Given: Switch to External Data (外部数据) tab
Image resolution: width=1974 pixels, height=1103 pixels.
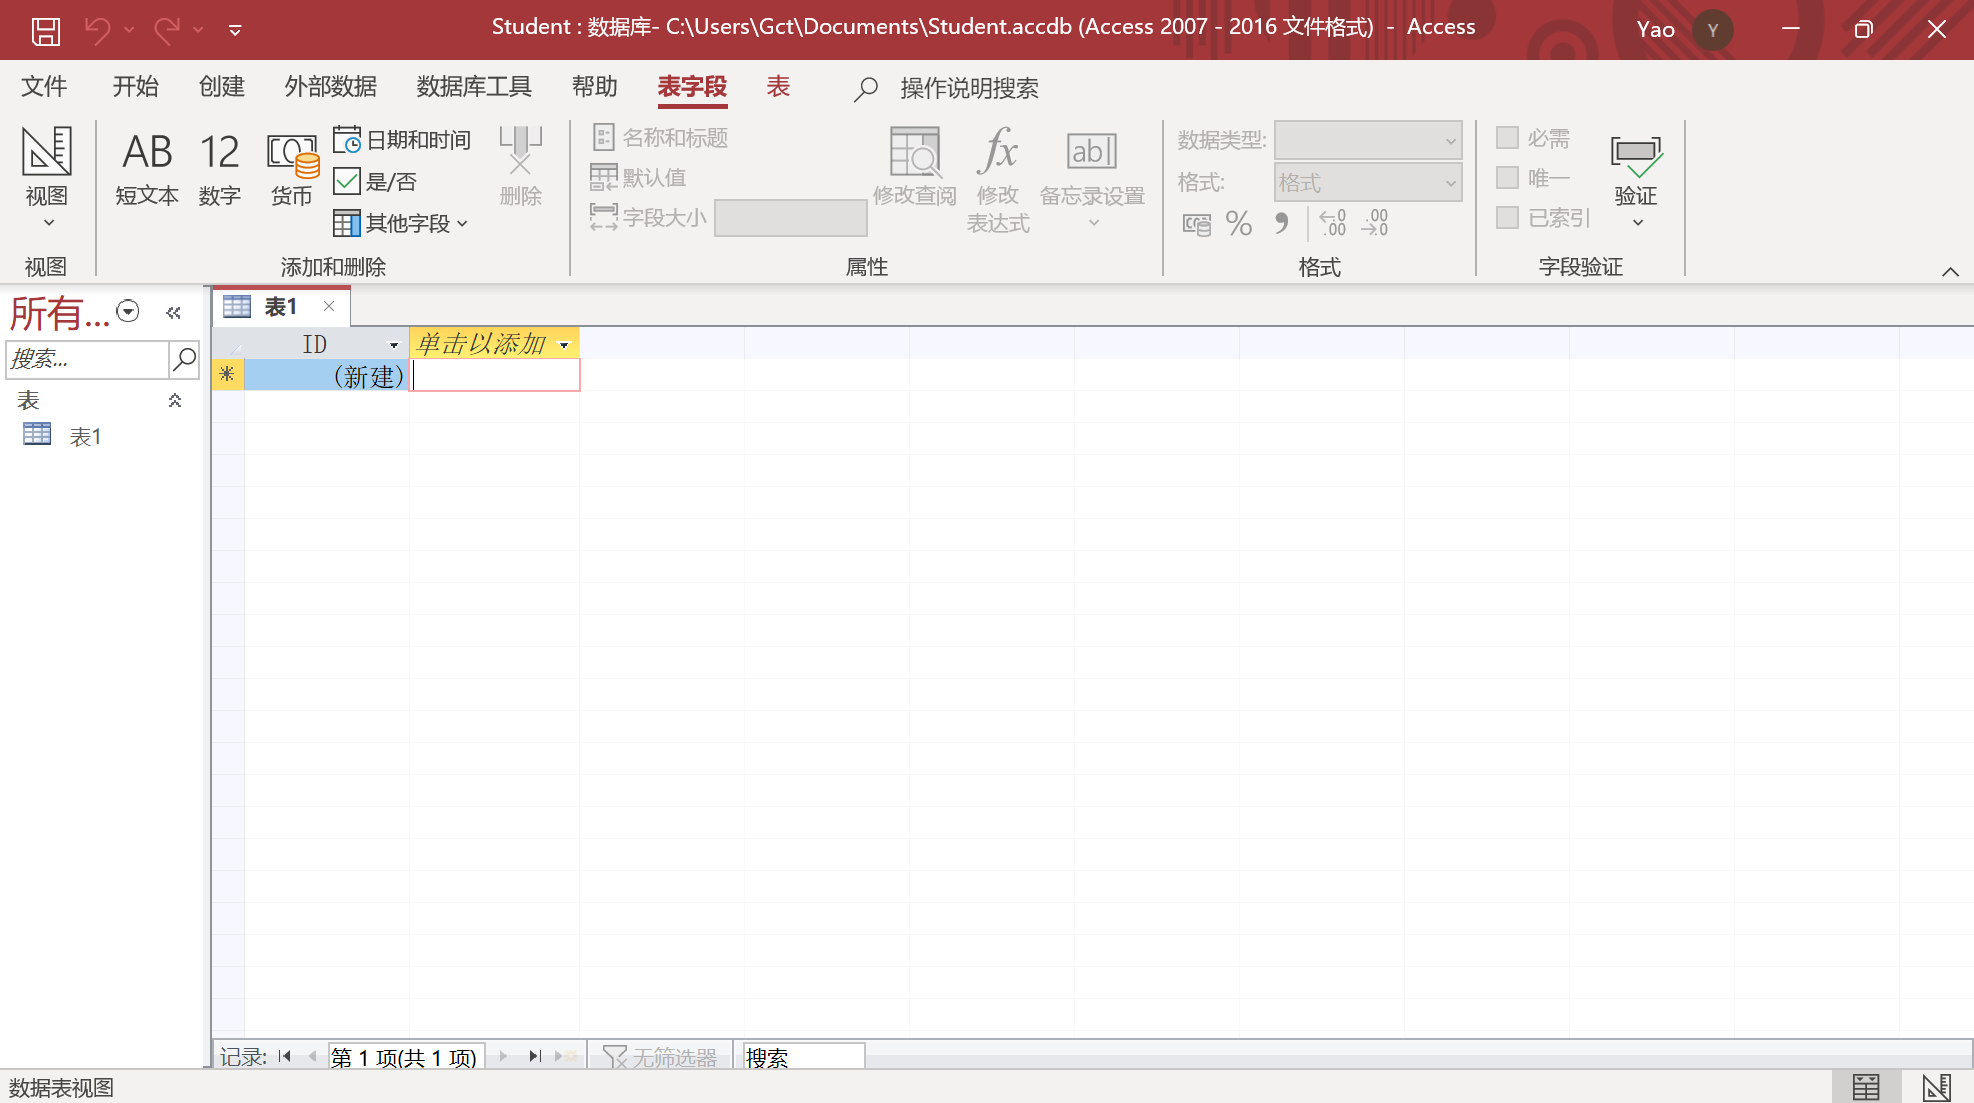Looking at the screenshot, I should pos(330,87).
